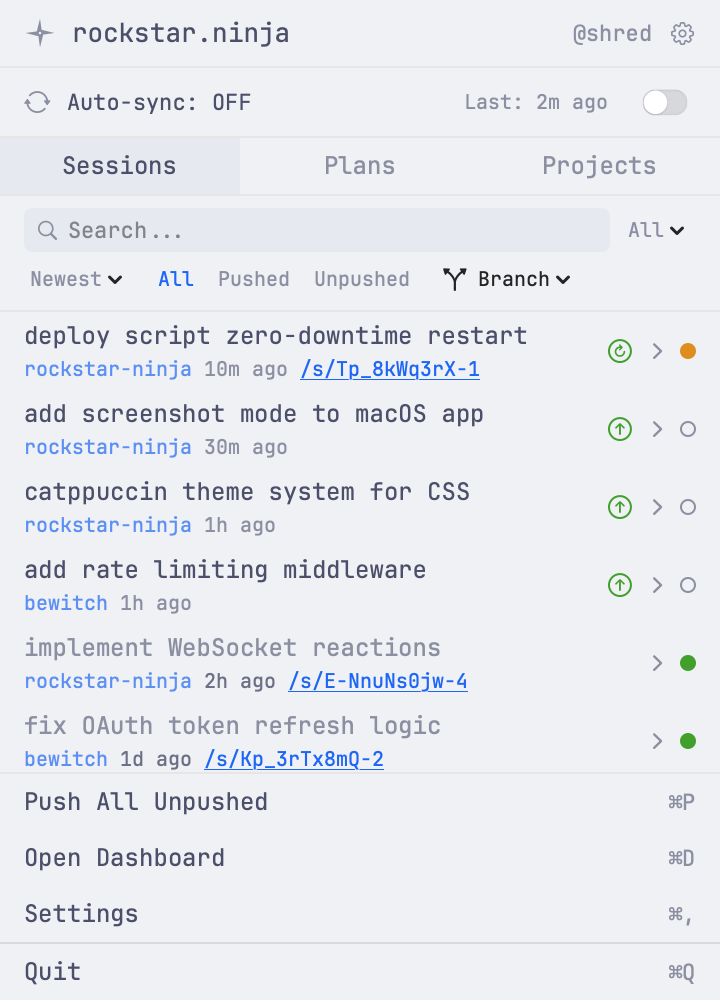Open the settings gear in the header
The image size is (720, 1000).
point(682,33)
